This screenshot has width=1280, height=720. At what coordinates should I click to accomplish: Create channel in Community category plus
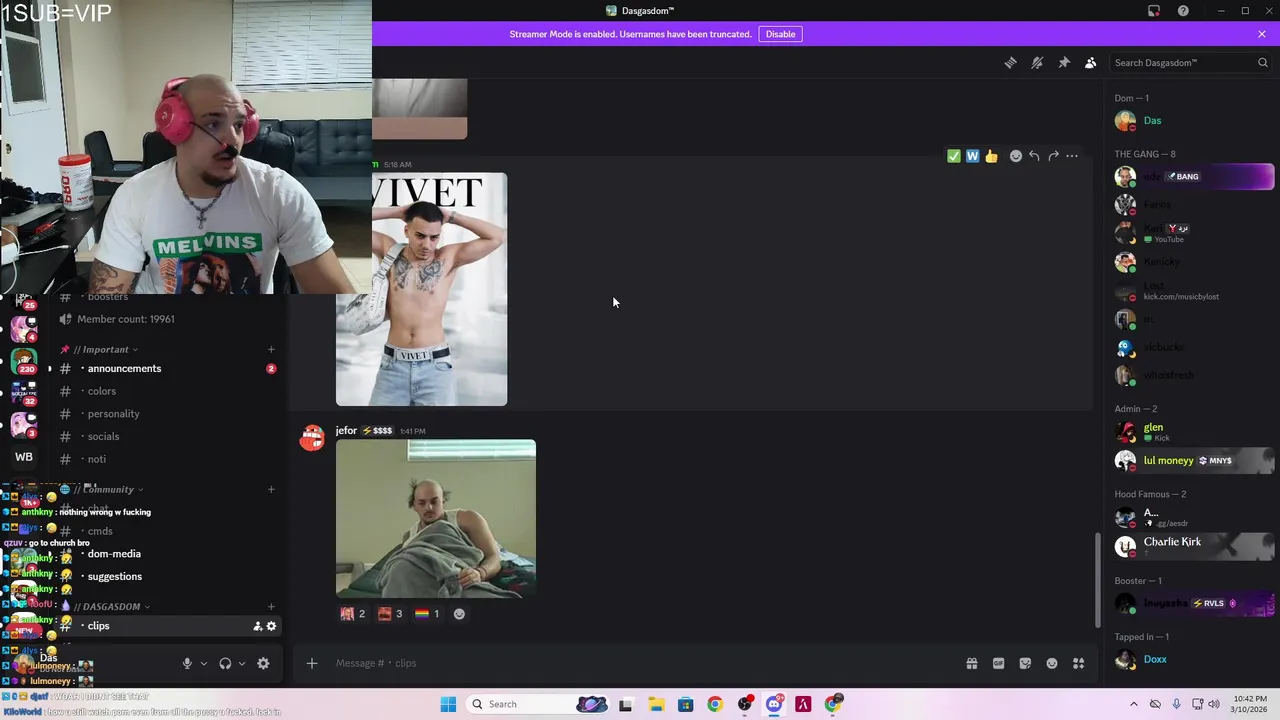pyautogui.click(x=271, y=489)
